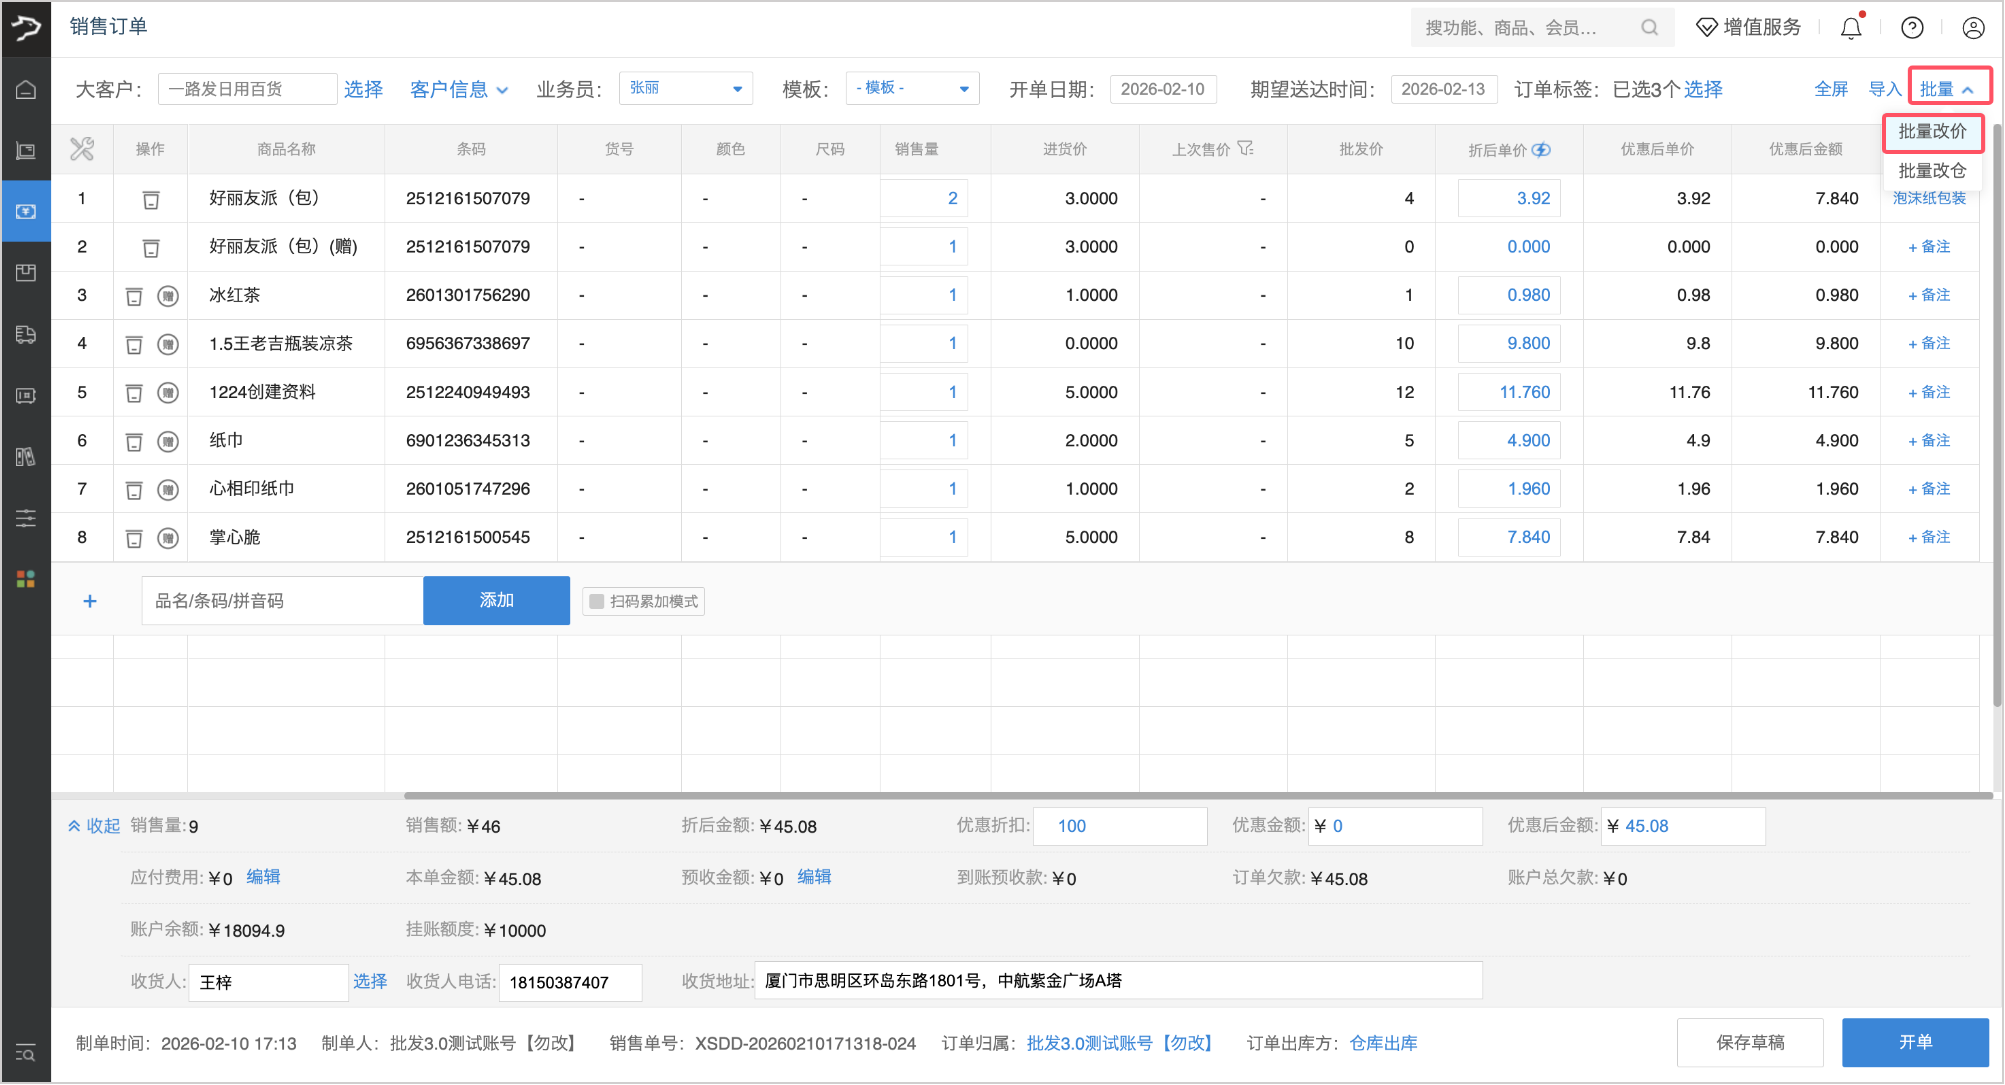Viewport: 2005px width, 1085px height.
Task: Select 批量改仓 from the batch menu
Action: click(1932, 170)
